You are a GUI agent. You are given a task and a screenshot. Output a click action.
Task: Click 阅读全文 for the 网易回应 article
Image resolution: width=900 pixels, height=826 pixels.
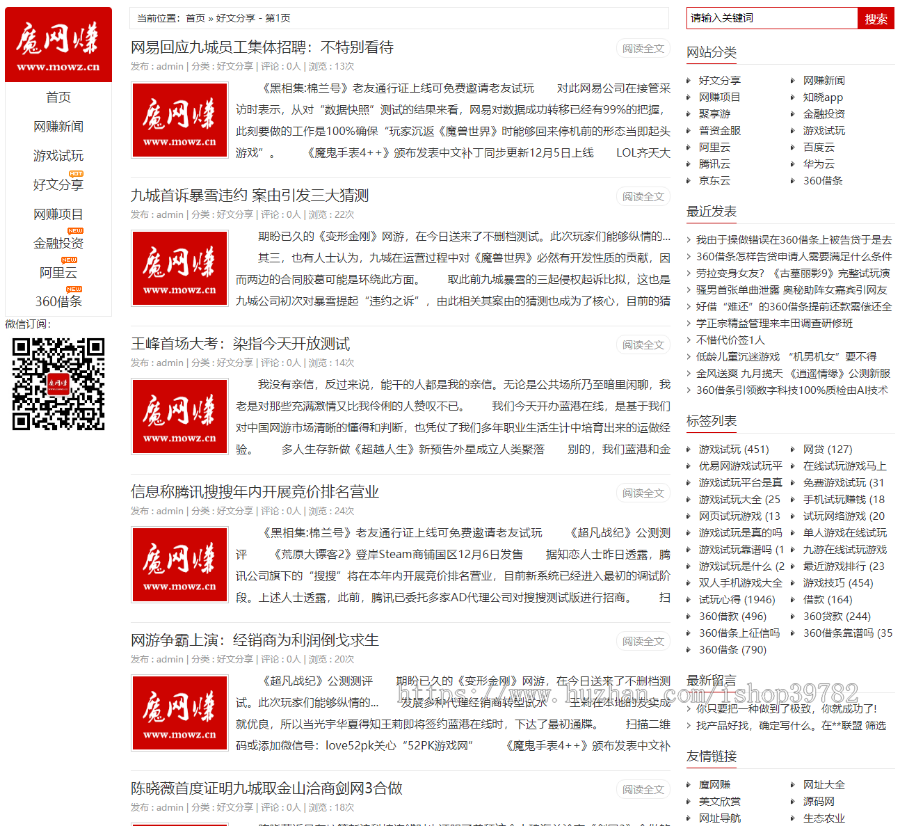[x=643, y=49]
